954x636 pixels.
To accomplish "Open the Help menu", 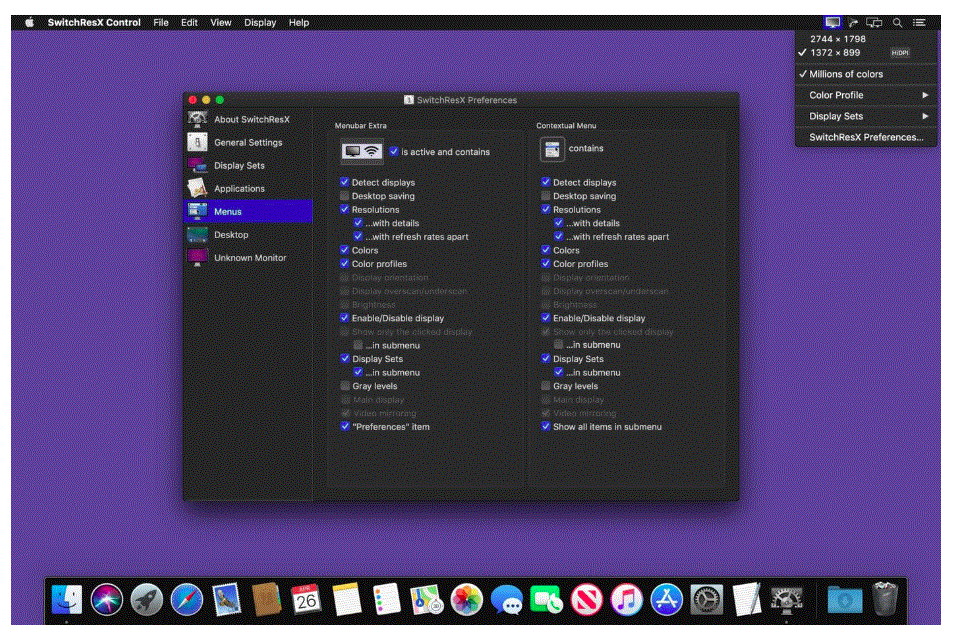I will click(299, 23).
